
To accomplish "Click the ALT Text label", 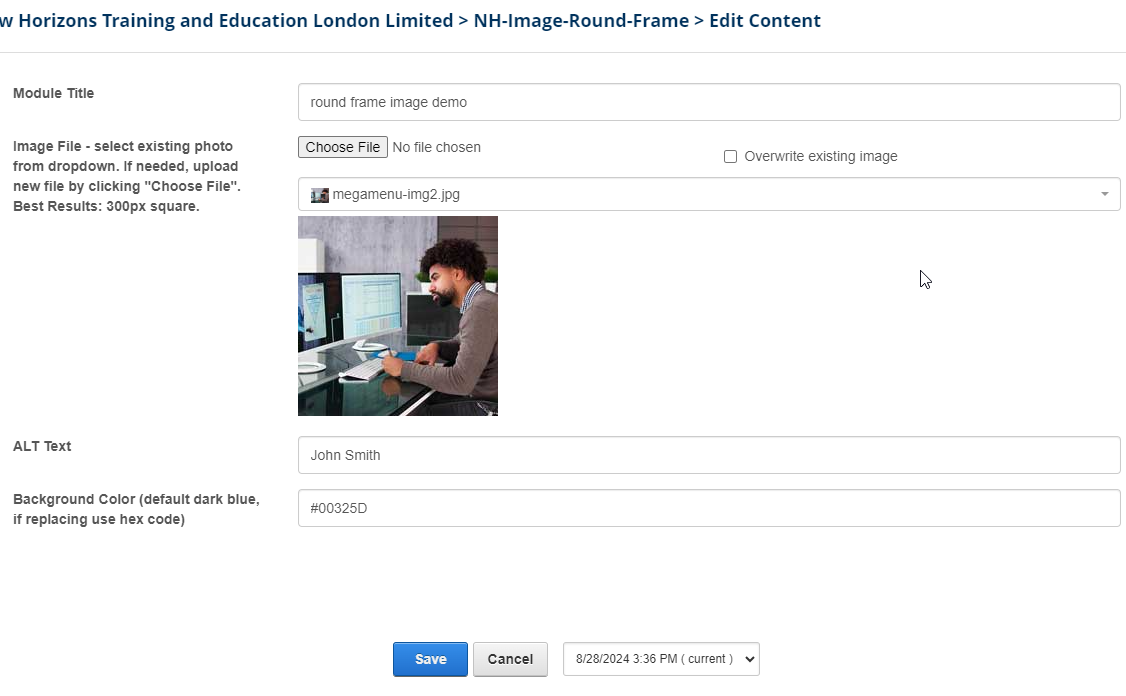I will 42,446.
